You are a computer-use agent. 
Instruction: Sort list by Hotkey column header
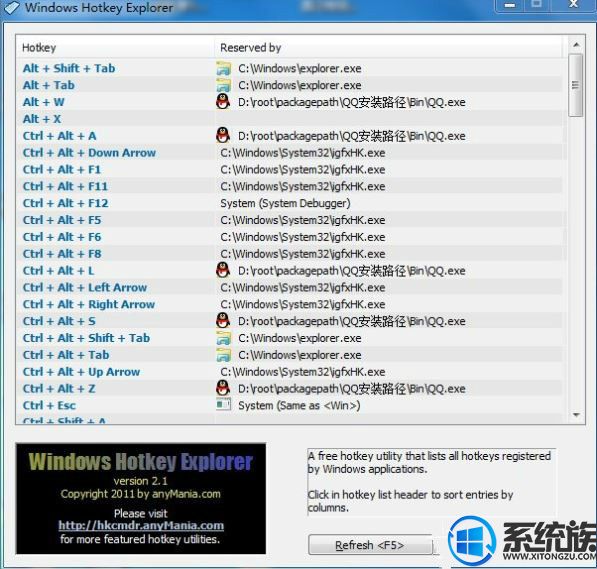115,48
